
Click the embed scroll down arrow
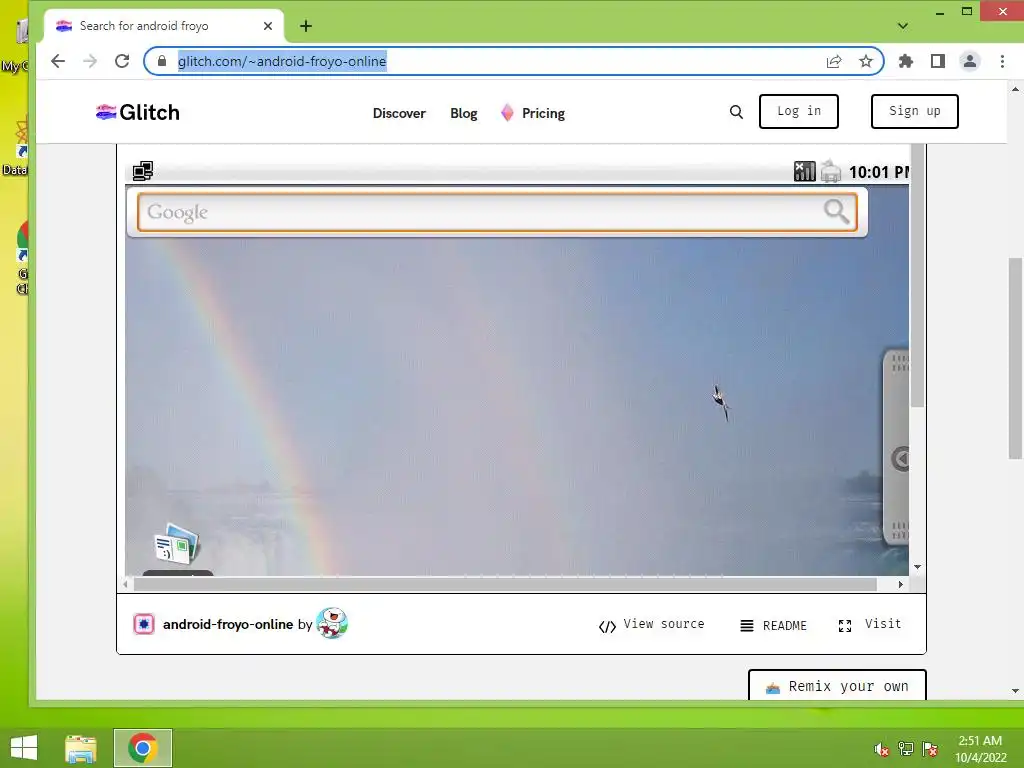918,567
